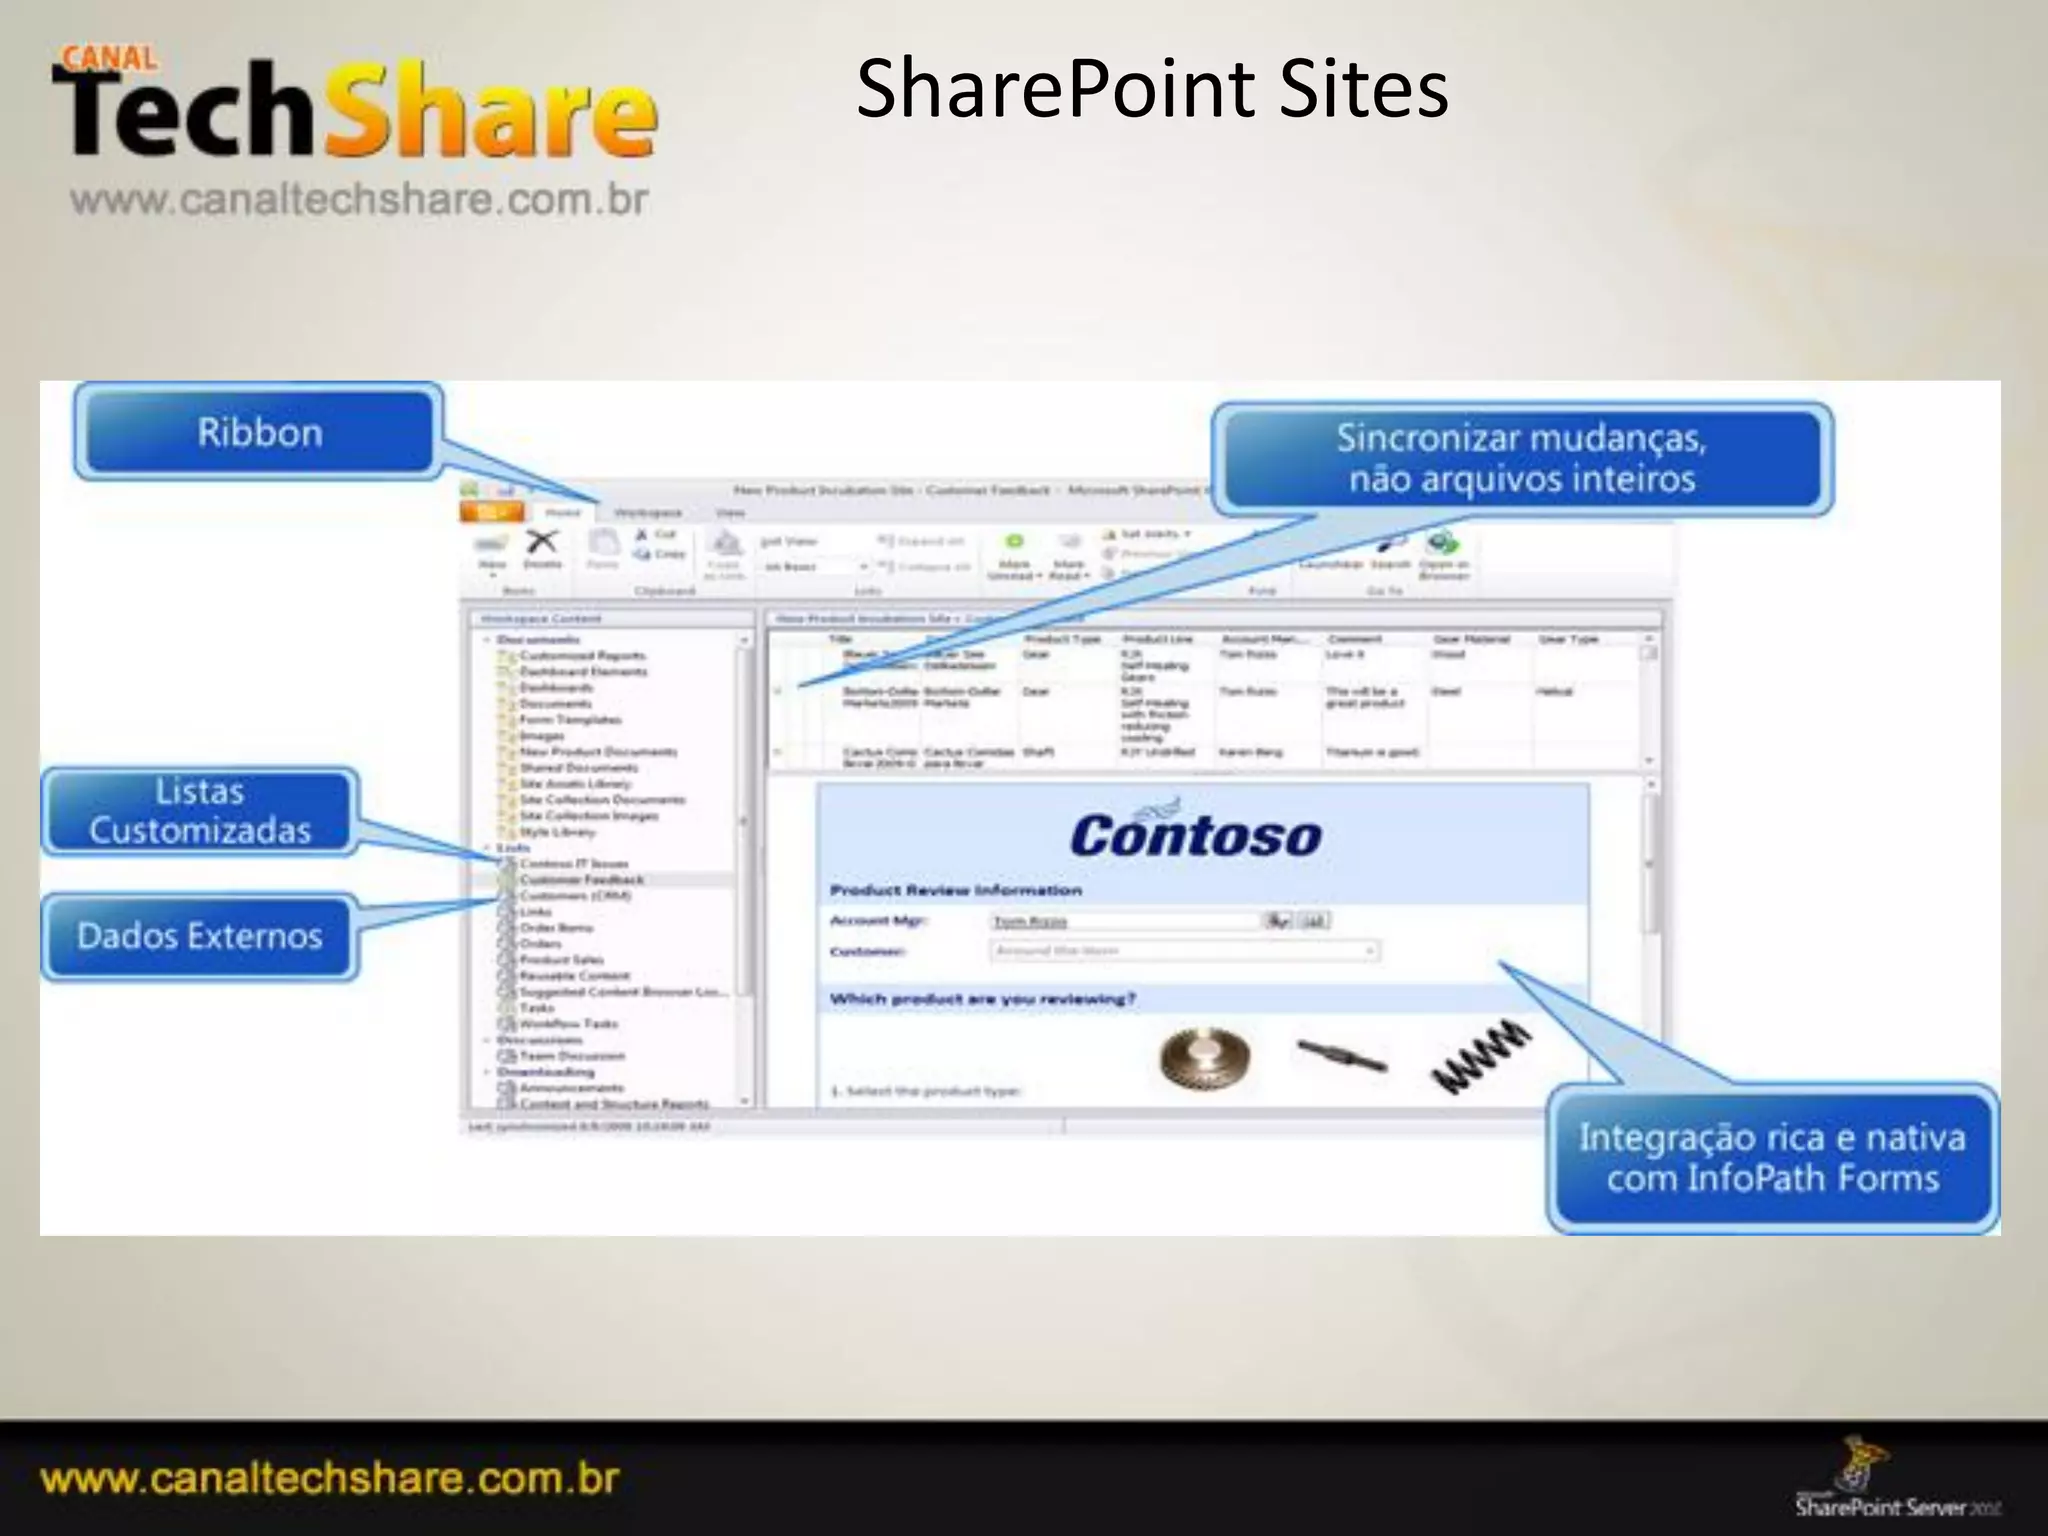This screenshot has width=2048, height=1536.
Task: Select the spring product image
Action: pos(1480,1056)
